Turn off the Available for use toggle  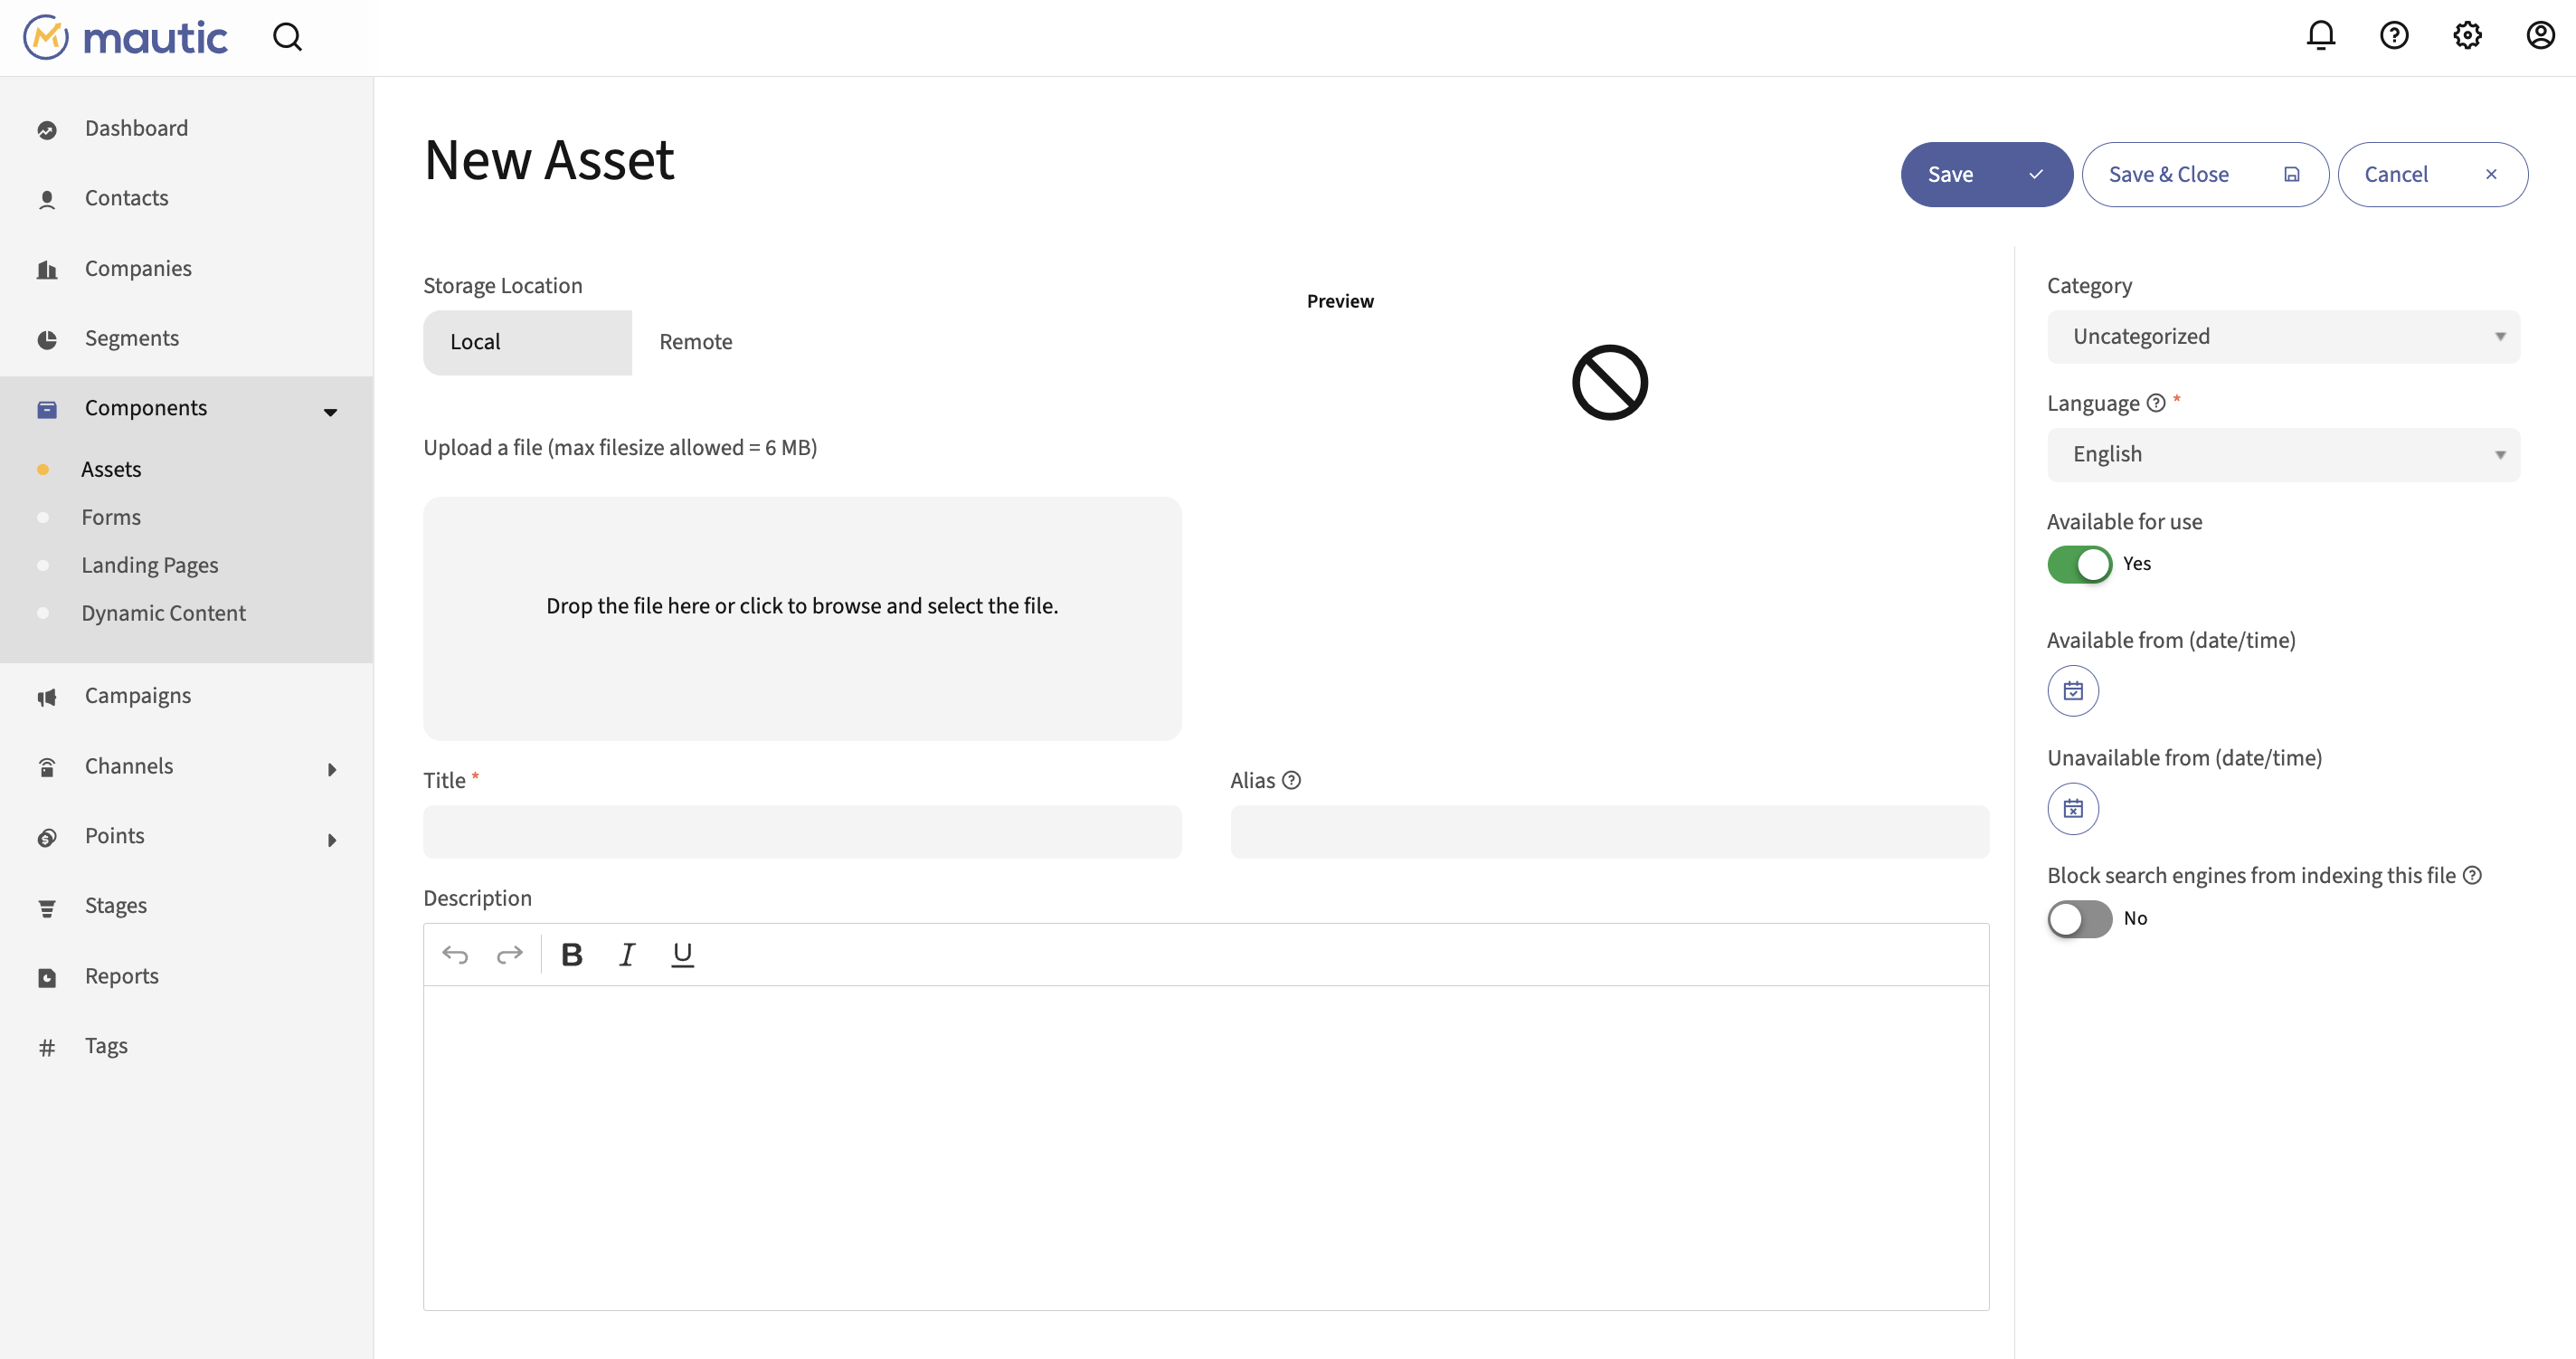2079,565
